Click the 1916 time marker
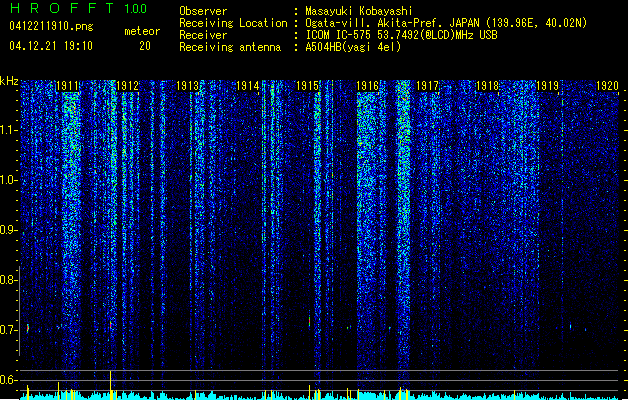Screen dimensions: 629x400 click(367, 86)
